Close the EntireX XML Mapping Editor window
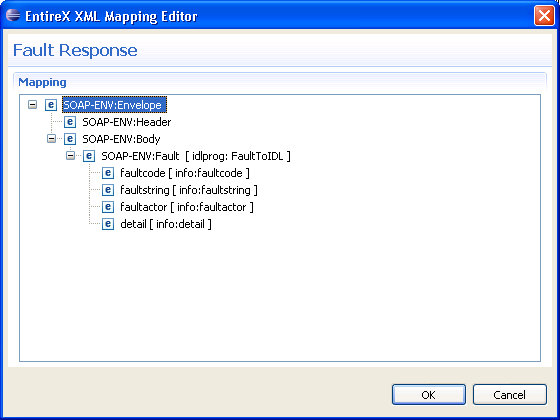The width and height of the screenshot is (560, 420). coord(544,16)
